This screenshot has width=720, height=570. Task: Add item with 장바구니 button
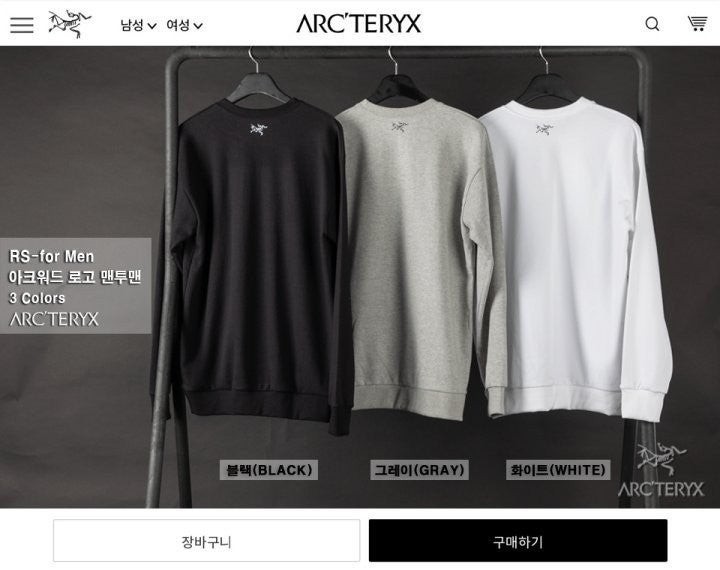pyautogui.click(x=206, y=541)
